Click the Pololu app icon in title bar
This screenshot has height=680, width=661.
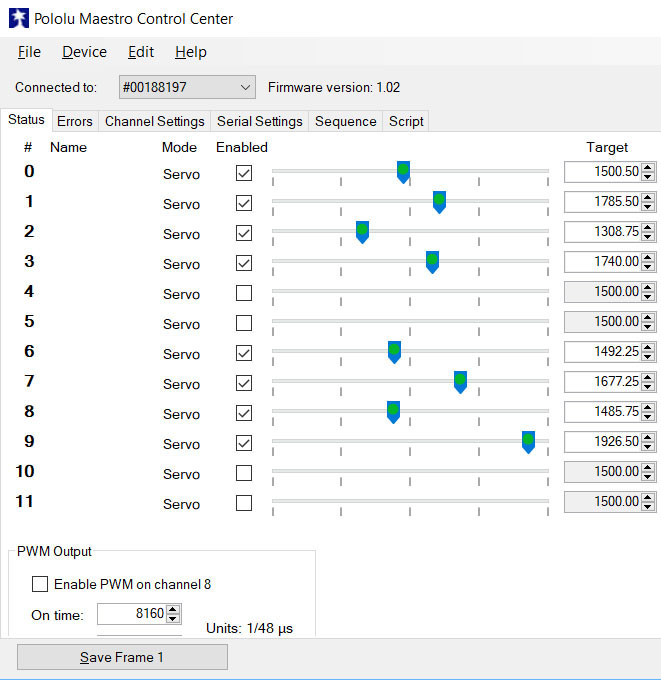[19, 19]
